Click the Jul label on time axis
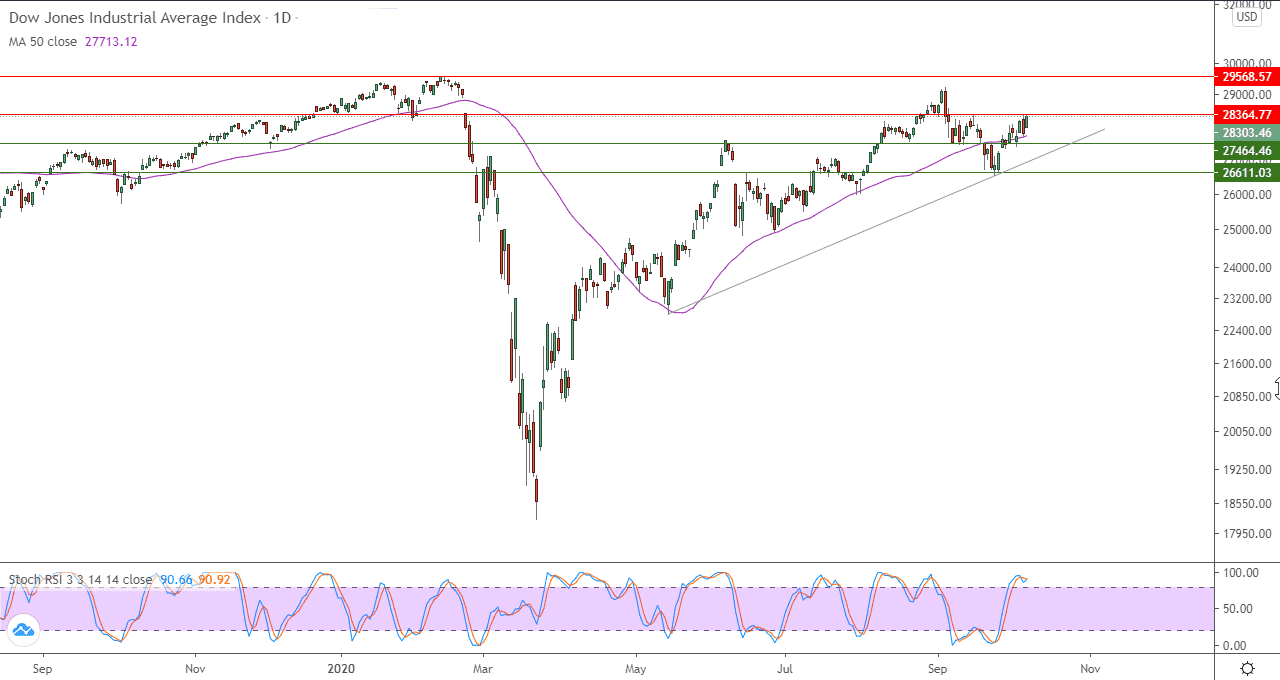 tap(785, 667)
